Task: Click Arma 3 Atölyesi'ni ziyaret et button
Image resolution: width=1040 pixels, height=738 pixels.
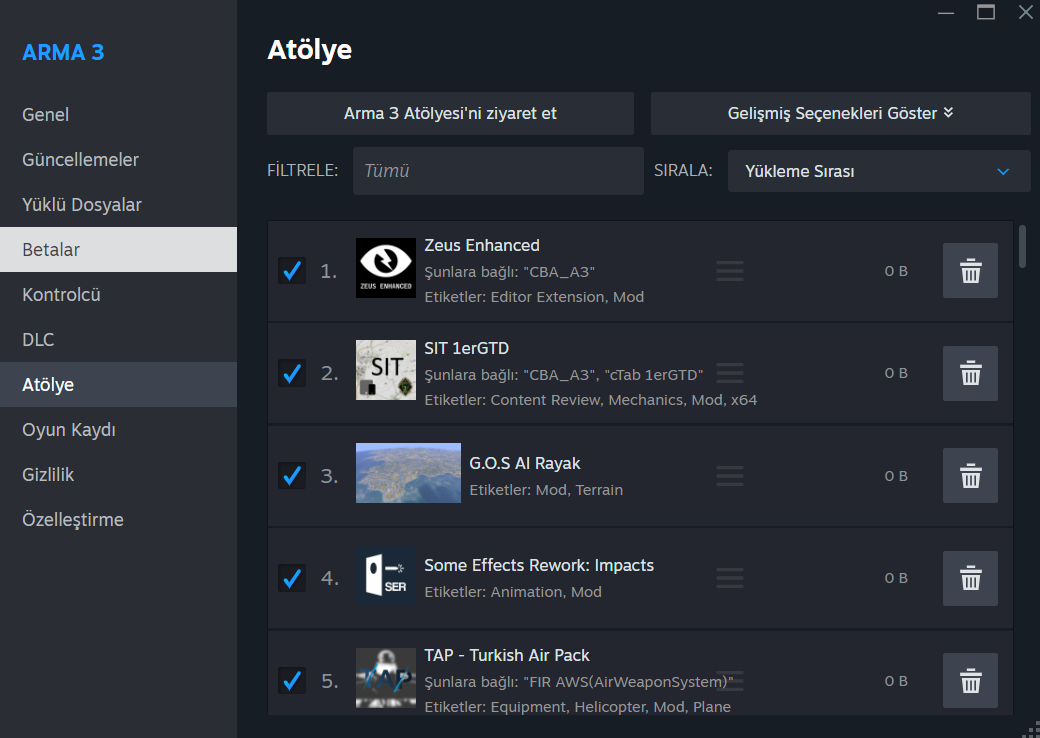Action: tap(450, 113)
